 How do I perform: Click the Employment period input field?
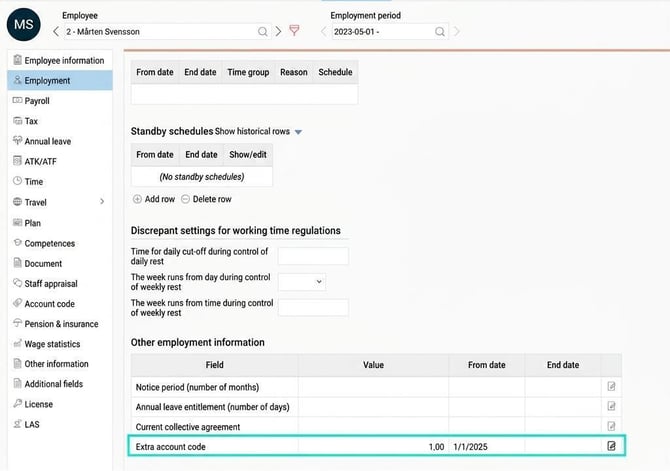click(390, 32)
